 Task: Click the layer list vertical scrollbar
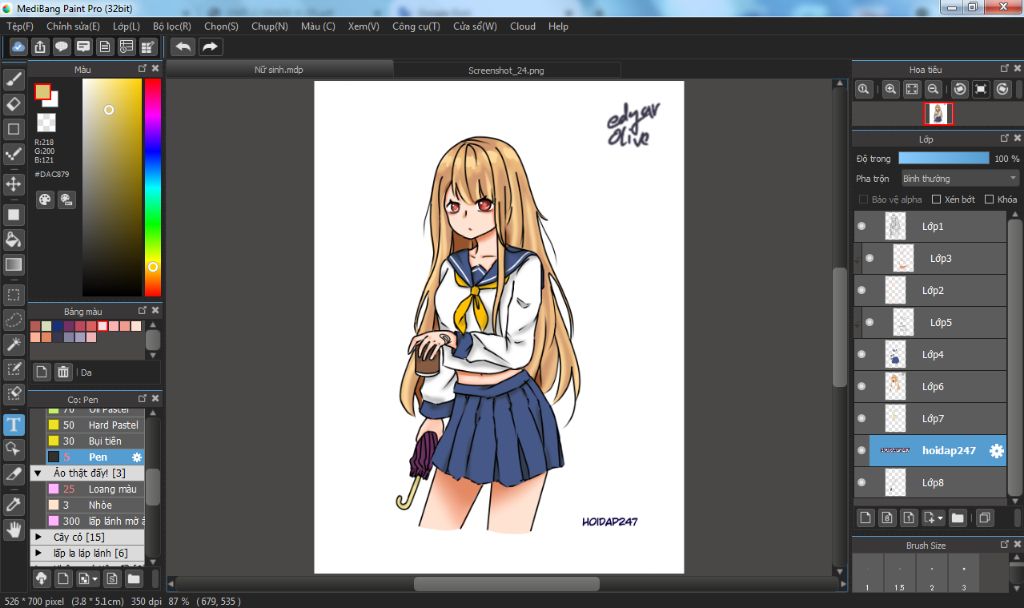click(1014, 358)
